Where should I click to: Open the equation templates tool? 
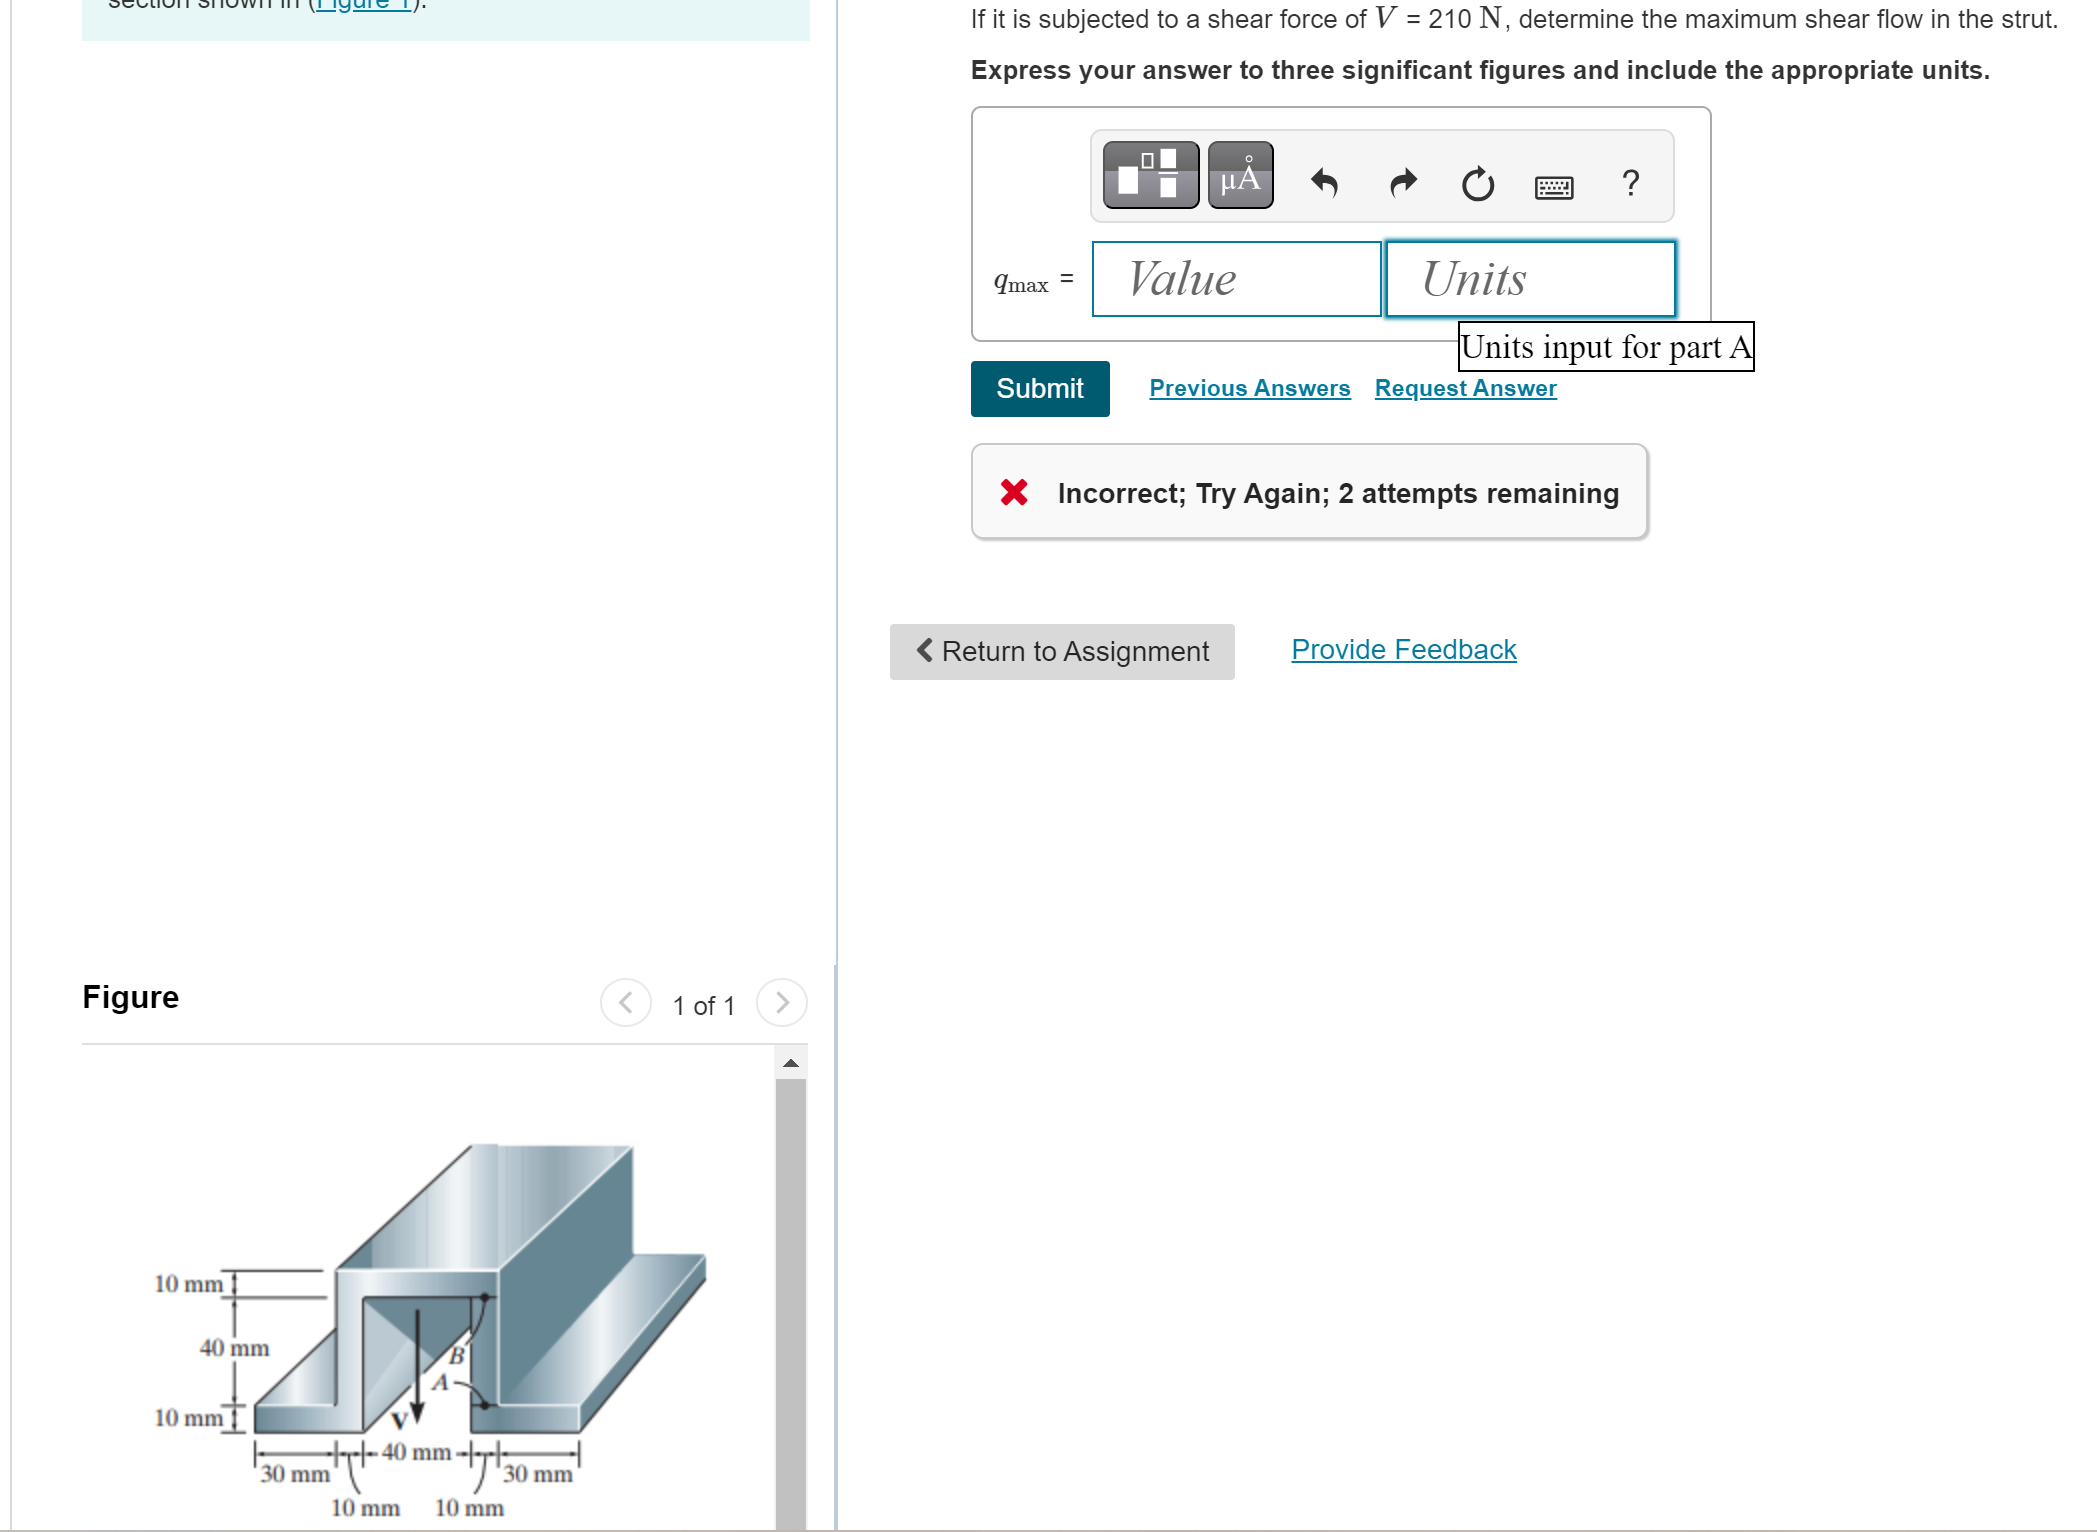click(1150, 176)
